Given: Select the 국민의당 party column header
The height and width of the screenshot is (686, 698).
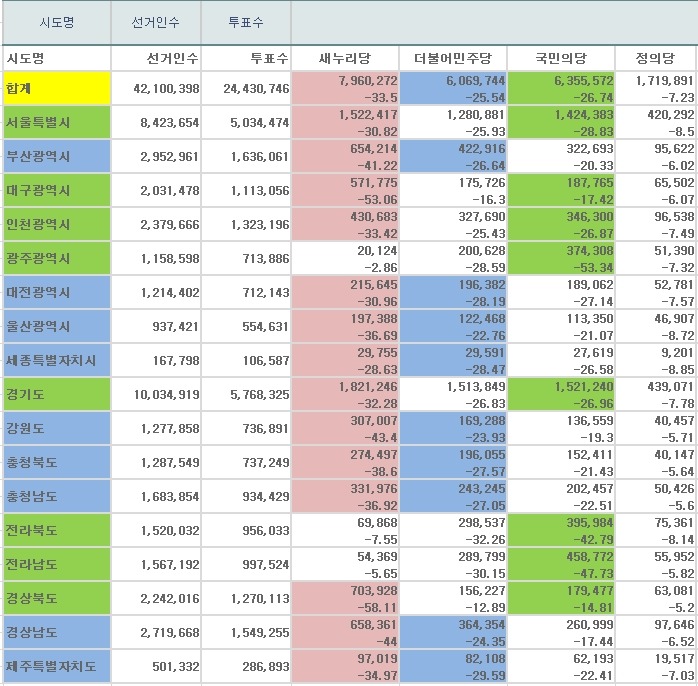Looking at the screenshot, I should (561, 58).
